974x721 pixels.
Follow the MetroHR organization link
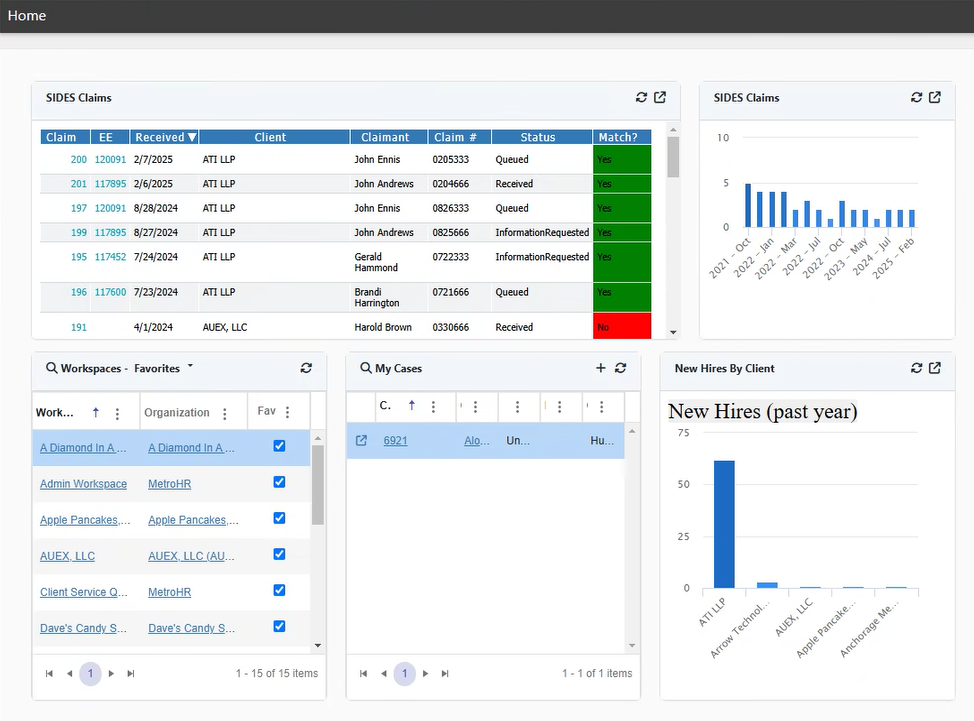pos(168,483)
